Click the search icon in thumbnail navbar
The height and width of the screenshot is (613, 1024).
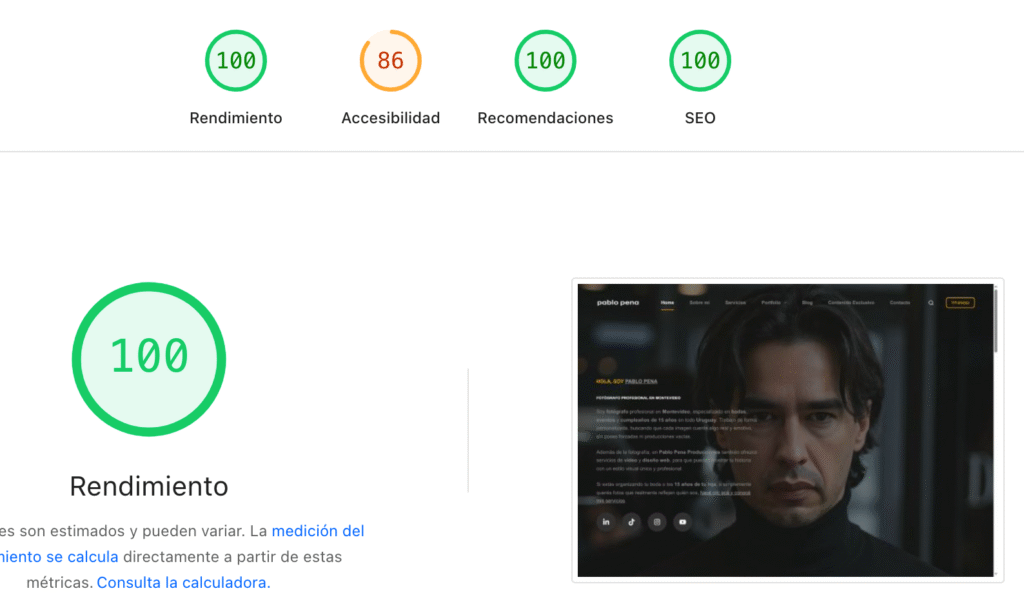point(931,303)
